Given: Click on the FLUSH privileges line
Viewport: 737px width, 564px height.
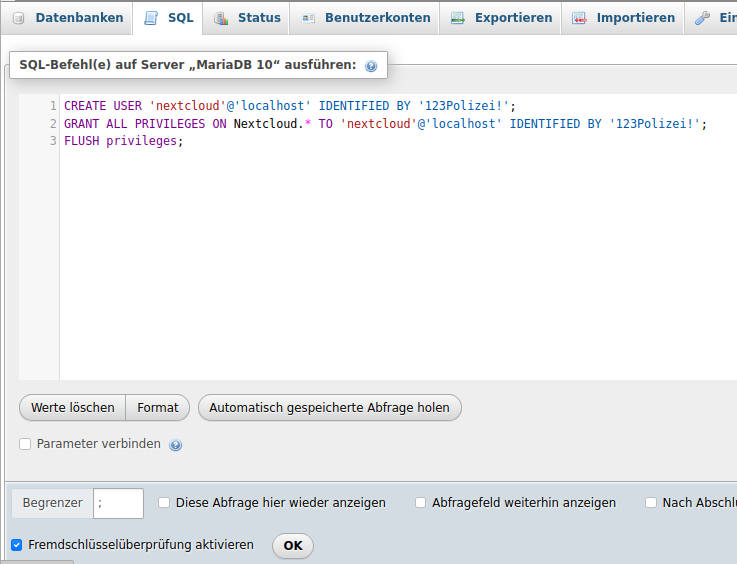Looking at the screenshot, I should pyautogui.click(x=124, y=141).
